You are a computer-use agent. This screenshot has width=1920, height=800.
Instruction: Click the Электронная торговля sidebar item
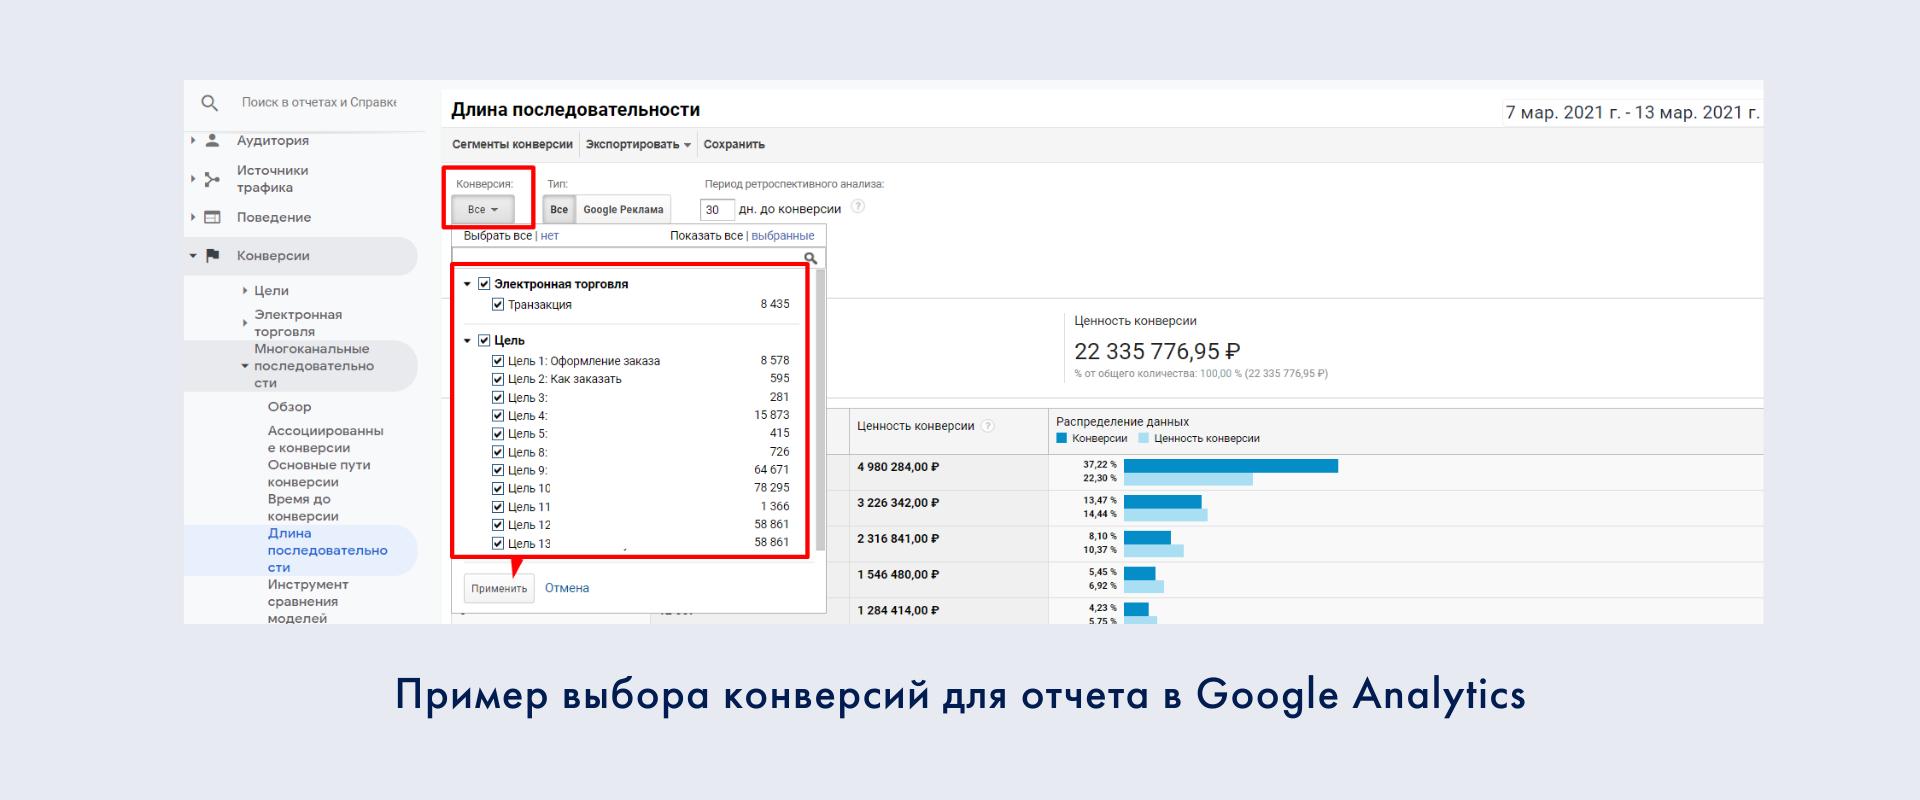(x=298, y=323)
